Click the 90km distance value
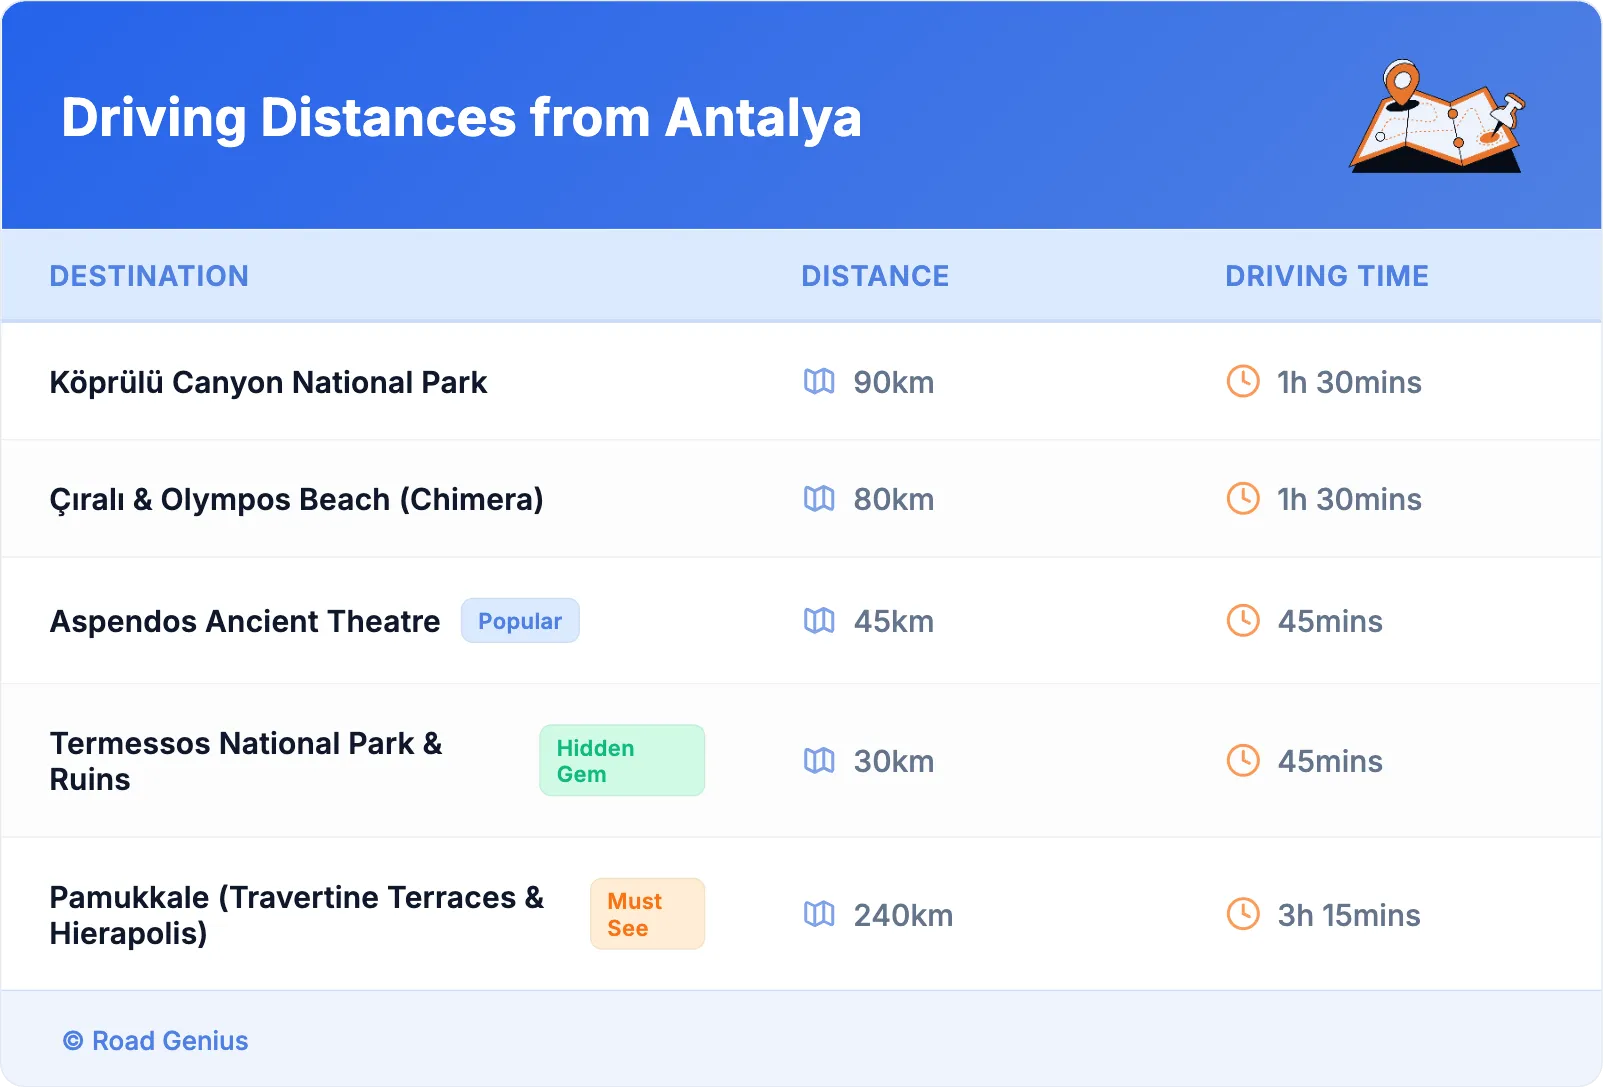1604x1088 pixels. 894,382
